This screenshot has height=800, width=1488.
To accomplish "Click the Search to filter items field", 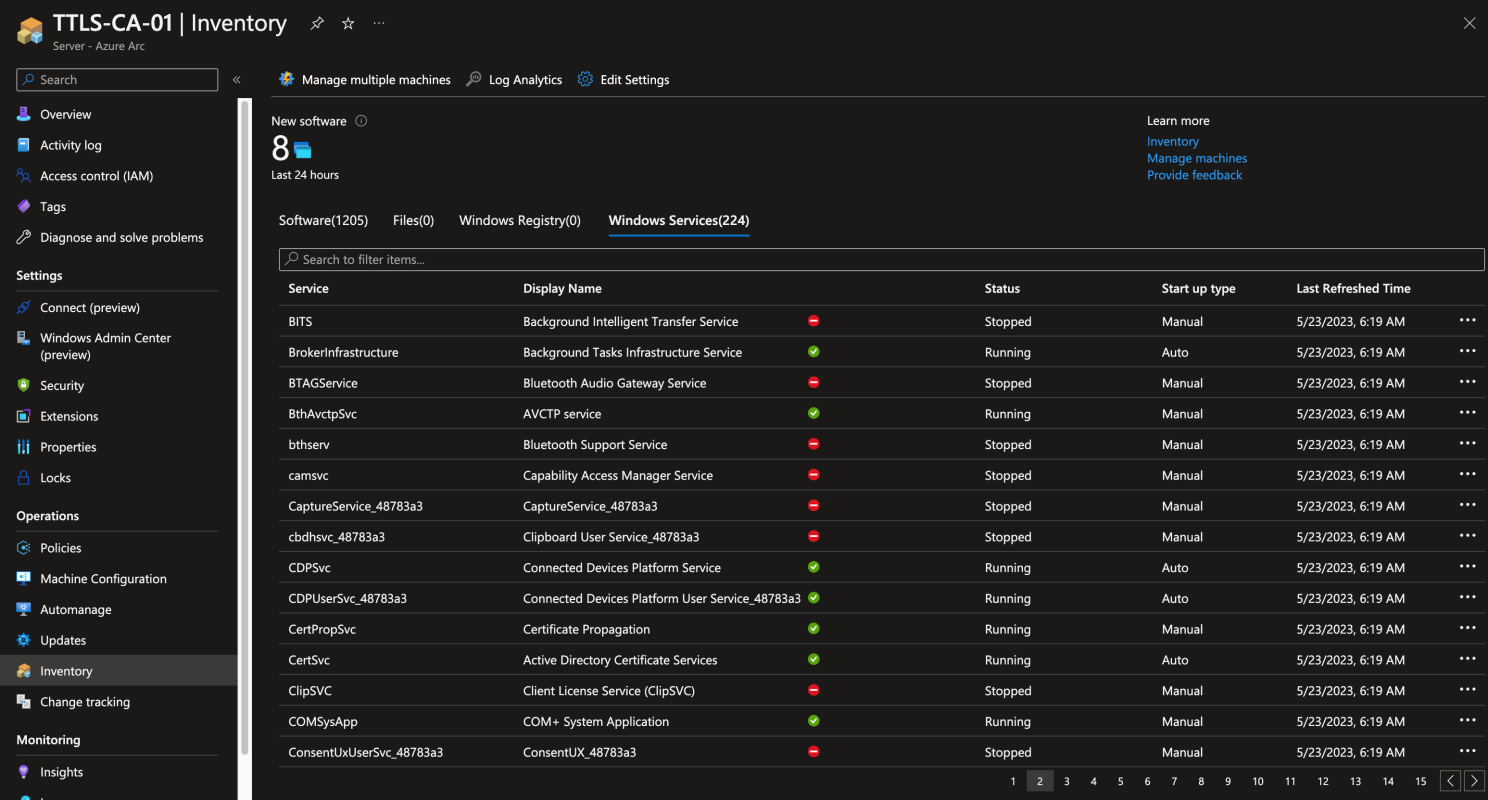I will [x=881, y=259].
